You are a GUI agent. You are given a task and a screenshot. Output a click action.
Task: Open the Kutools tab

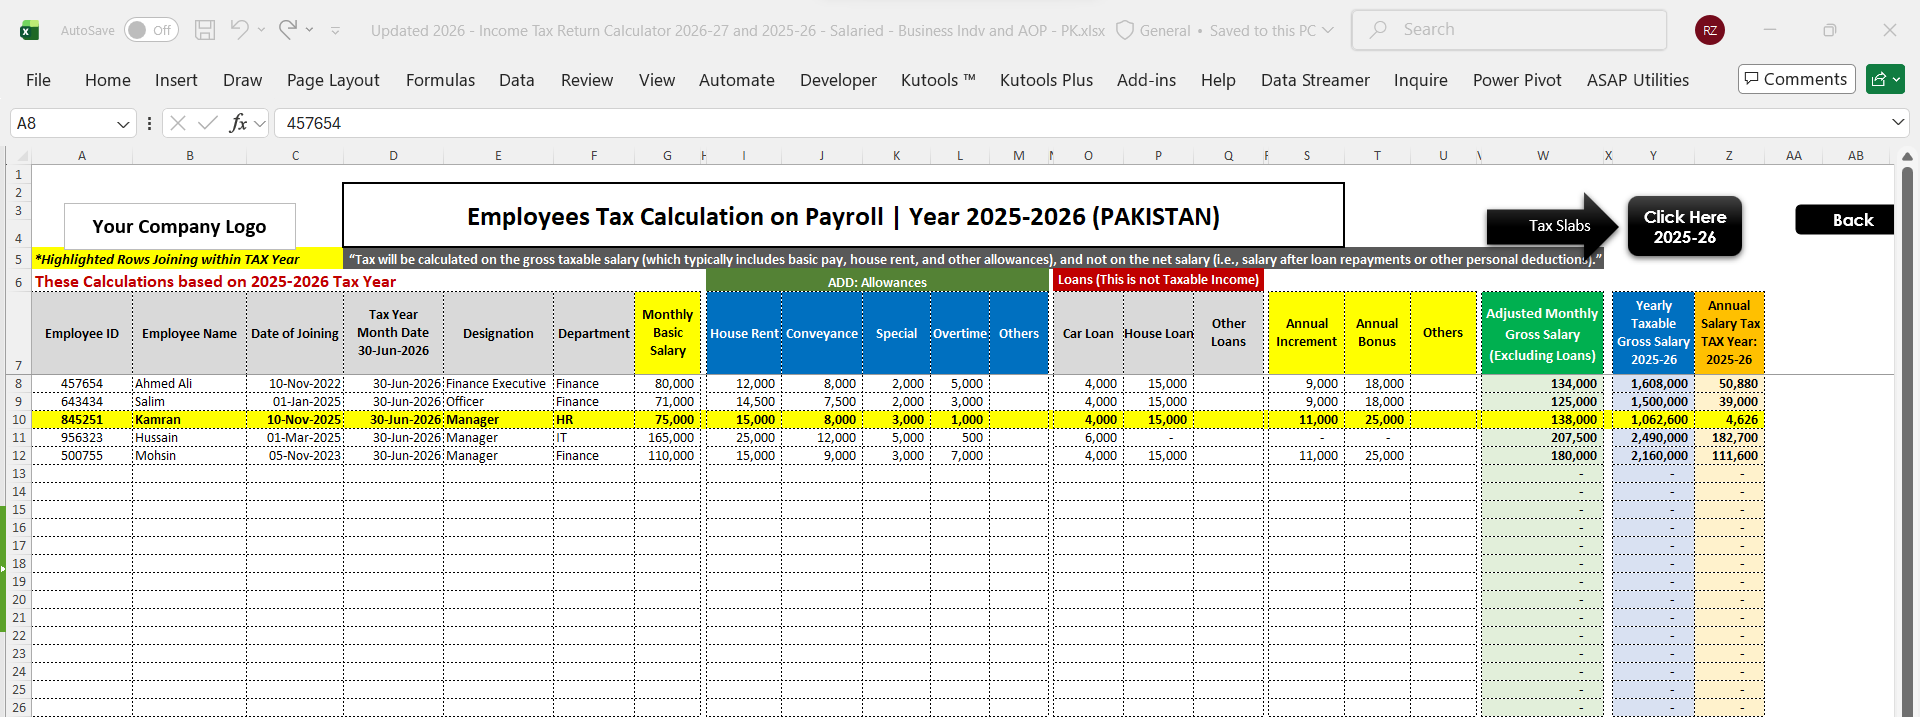click(x=938, y=80)
